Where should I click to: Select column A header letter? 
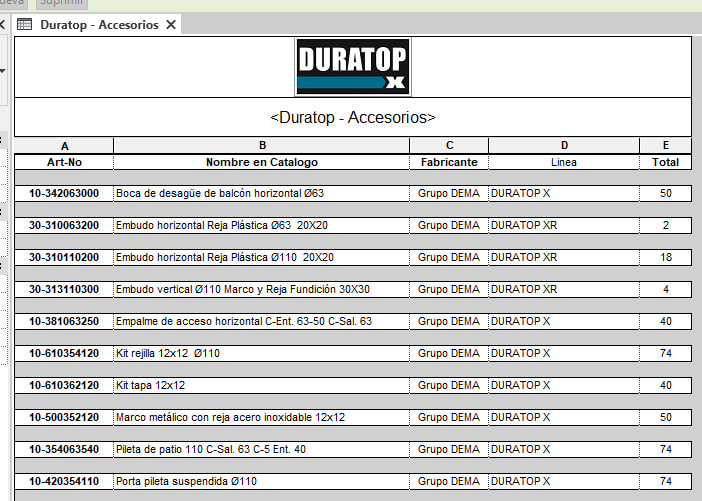point(64,146)
